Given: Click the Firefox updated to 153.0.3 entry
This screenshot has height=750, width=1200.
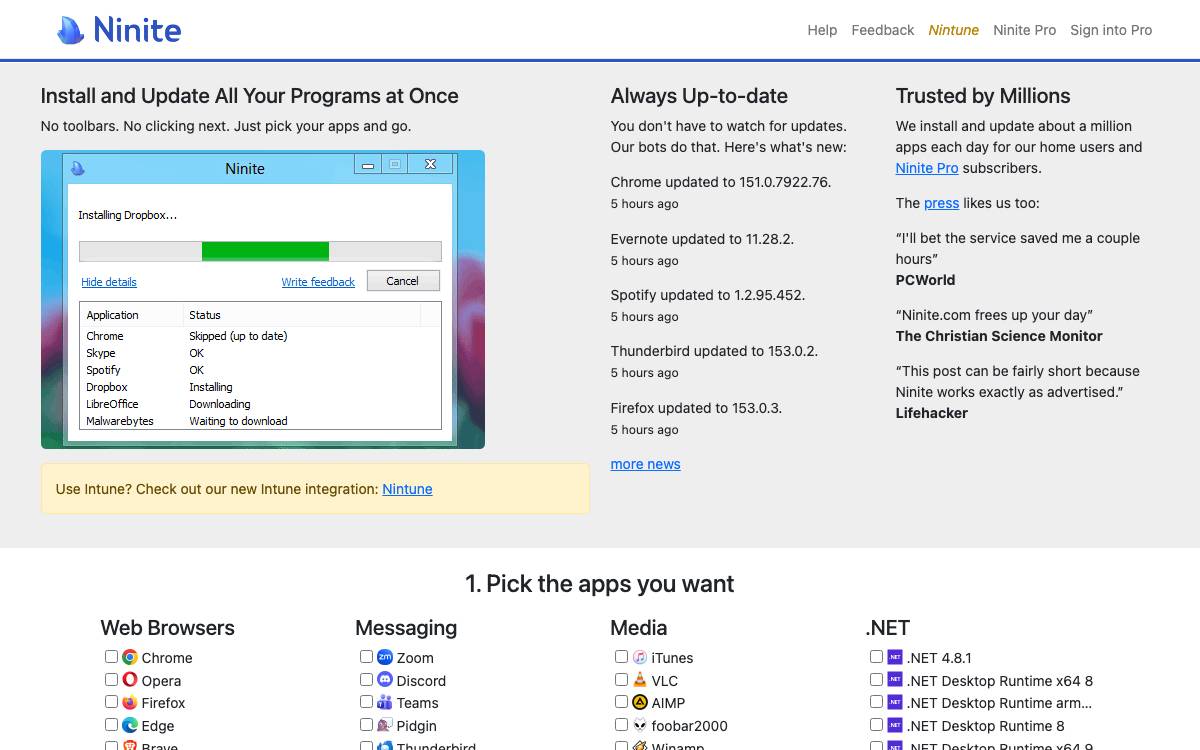Looking at the screenshot, I should pos(697,408).
